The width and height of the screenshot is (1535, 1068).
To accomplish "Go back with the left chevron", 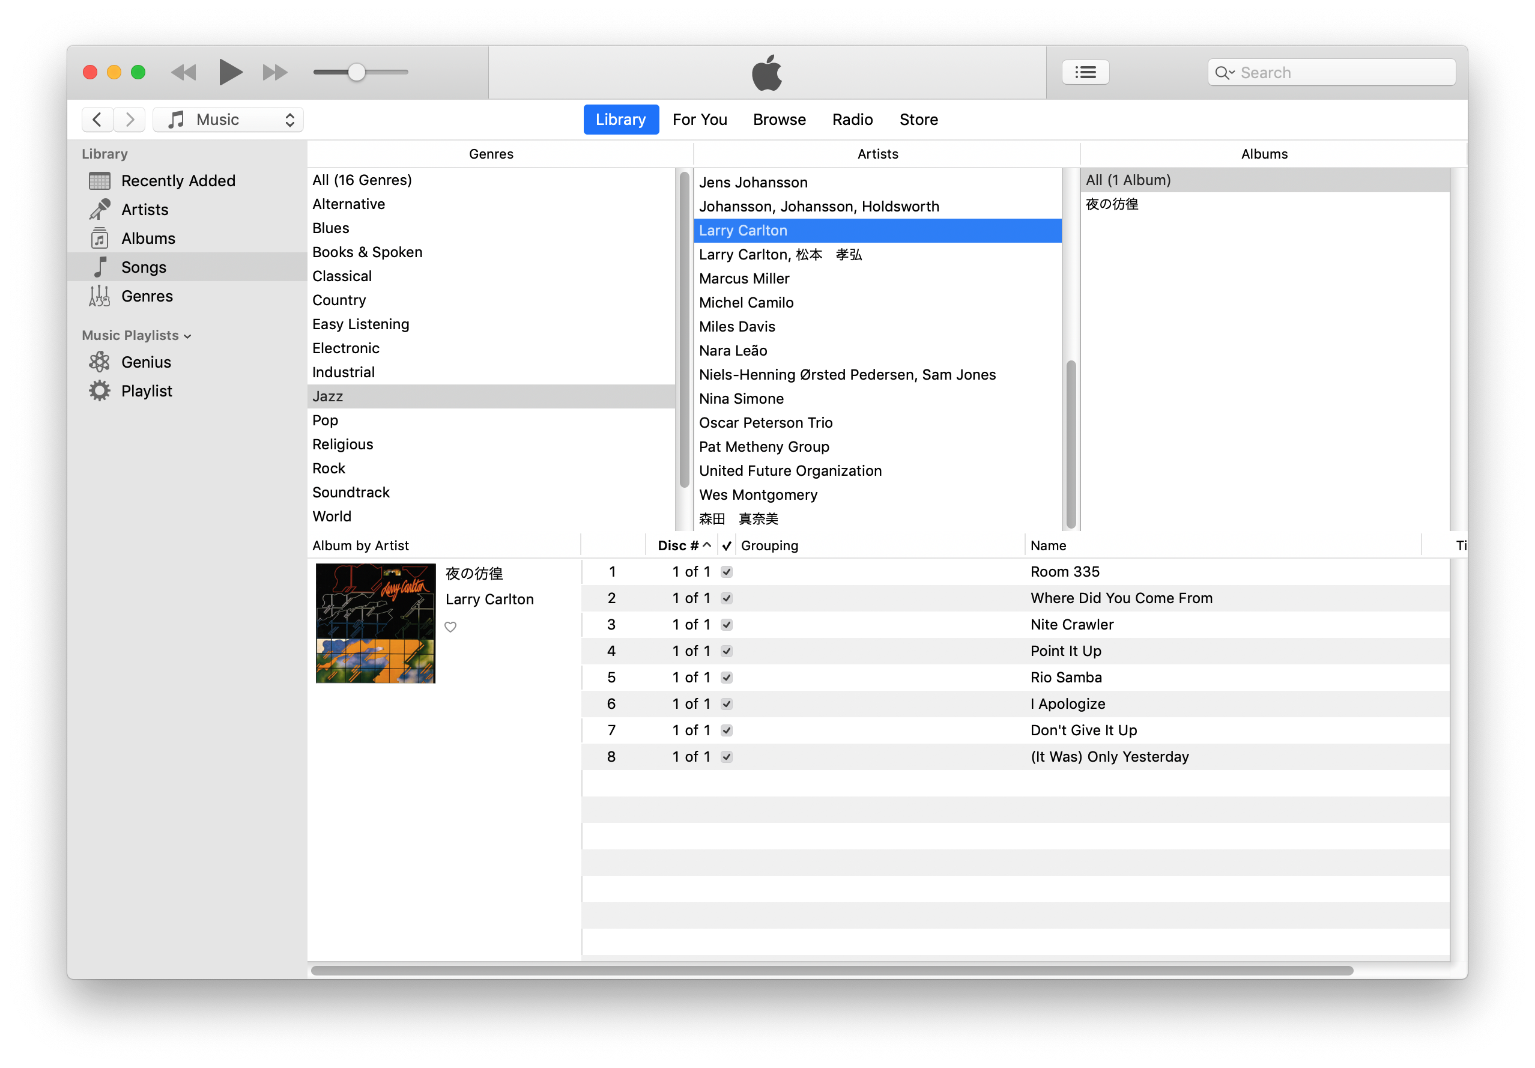I will click(97, 120).
